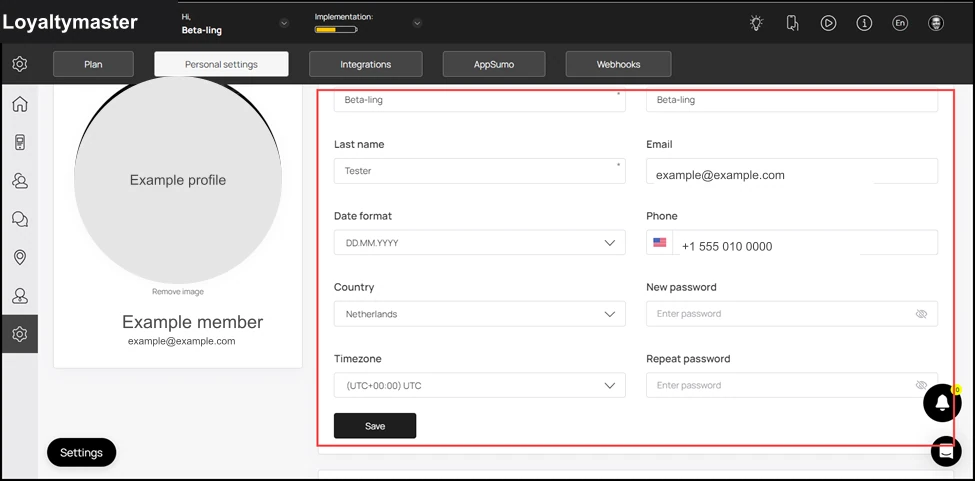Open the AppSumo tab
975x481 pixels.
pyautogui.click(x=494, y=64)
